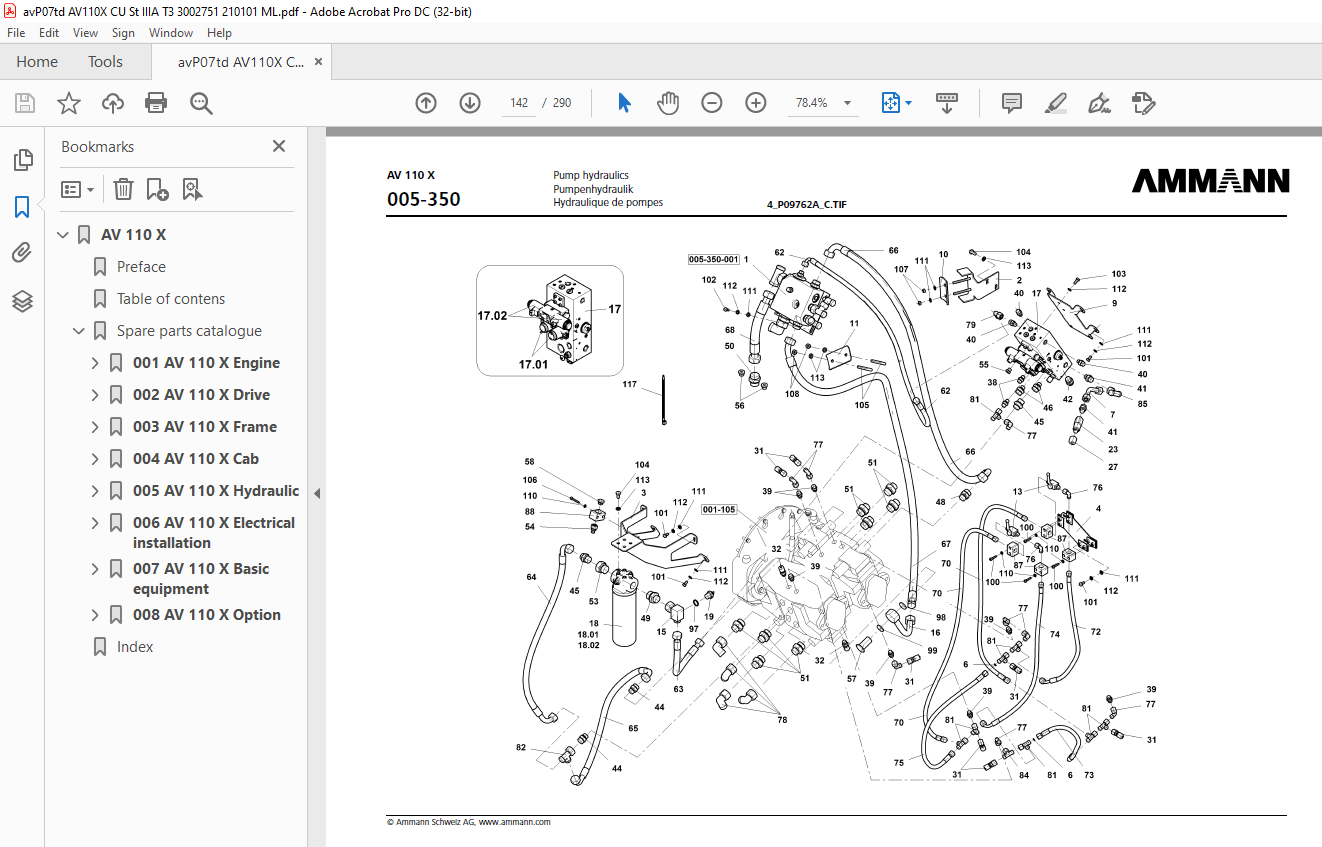Select the 001 AV 110 X Engine bookmark

[206, 363]
